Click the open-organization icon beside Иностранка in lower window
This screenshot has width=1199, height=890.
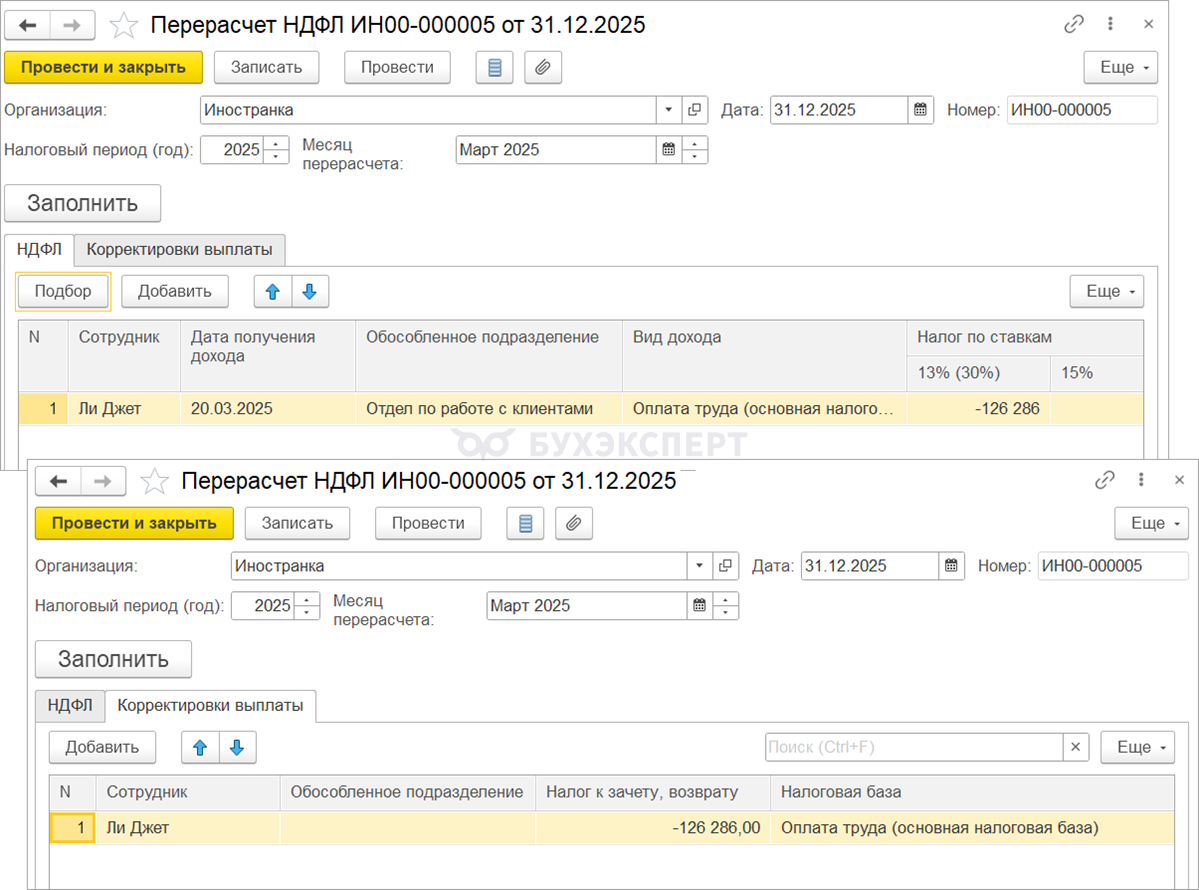(x=725, y=566)
